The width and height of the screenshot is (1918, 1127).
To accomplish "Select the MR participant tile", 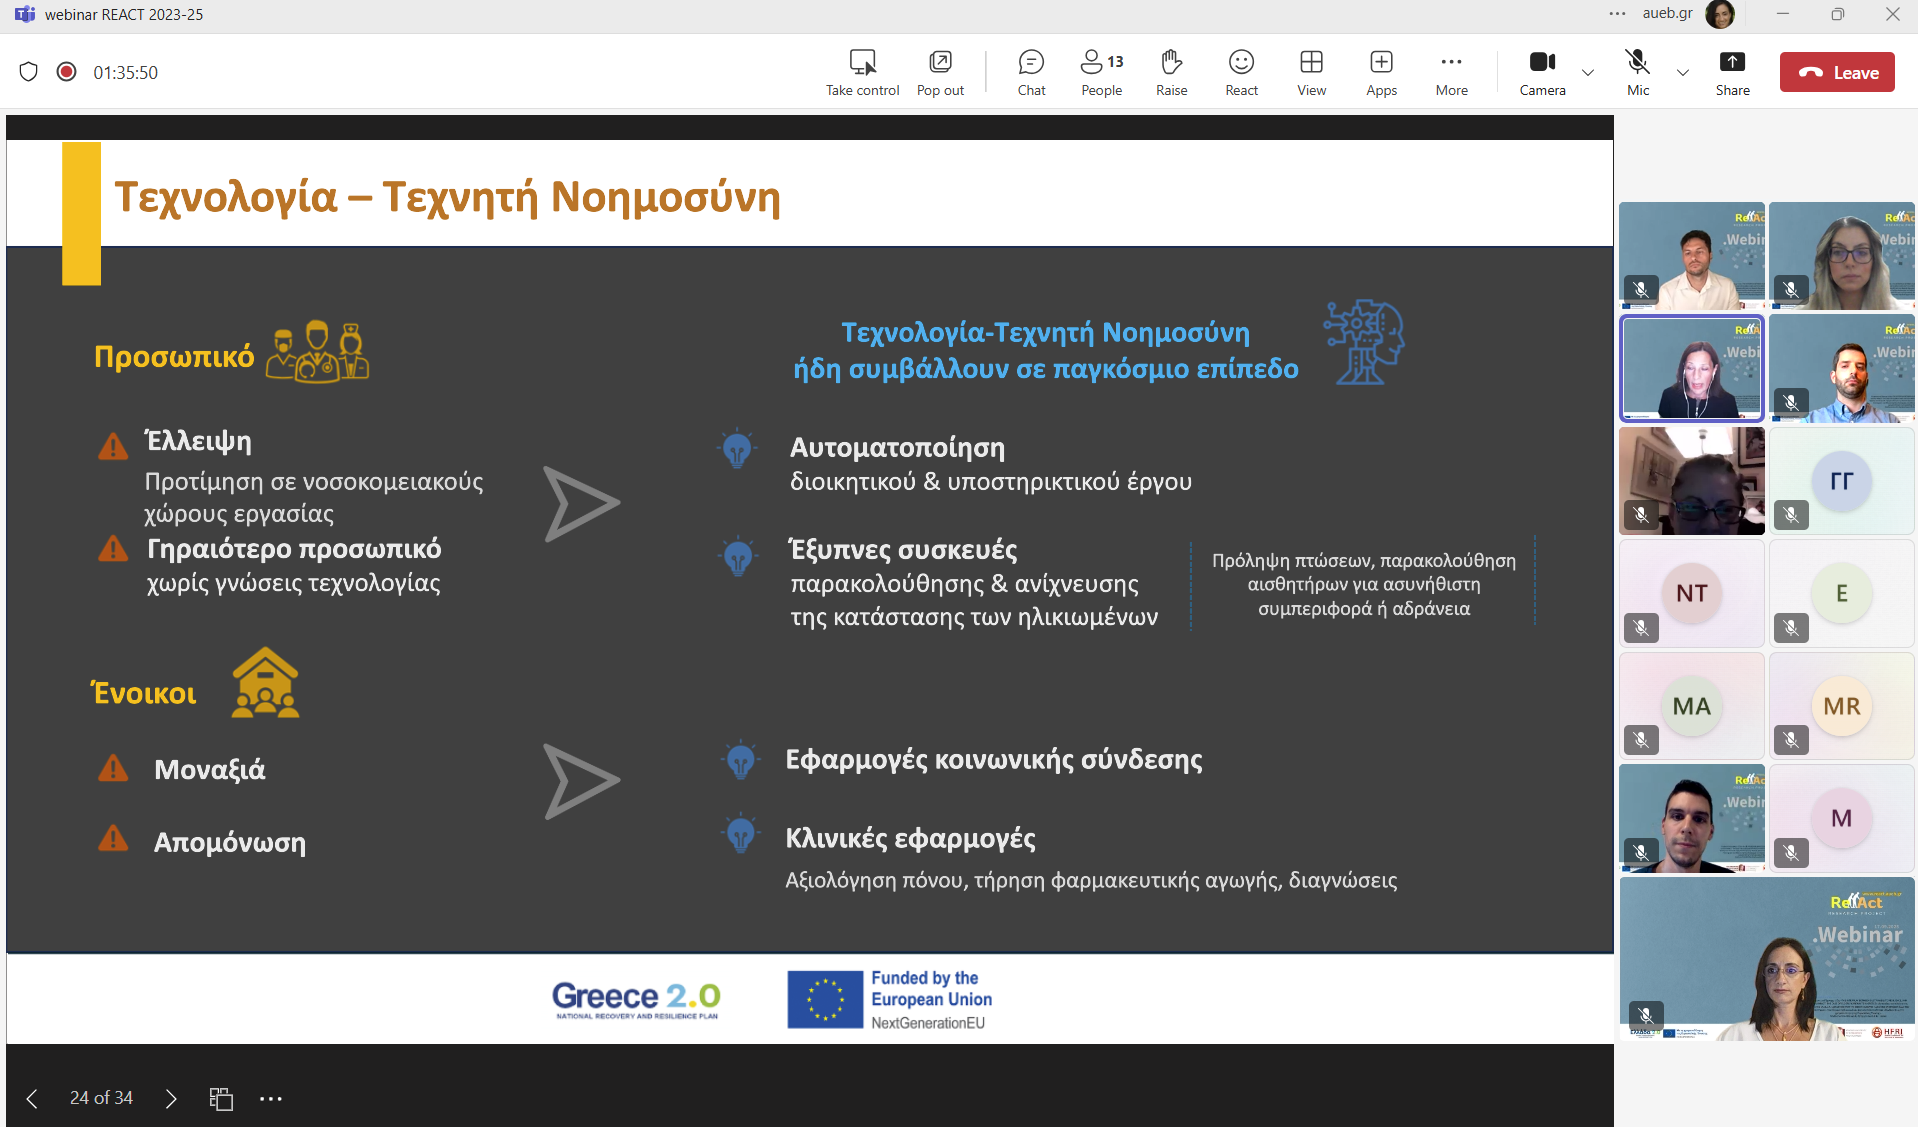I will [x=1841, y=706].
